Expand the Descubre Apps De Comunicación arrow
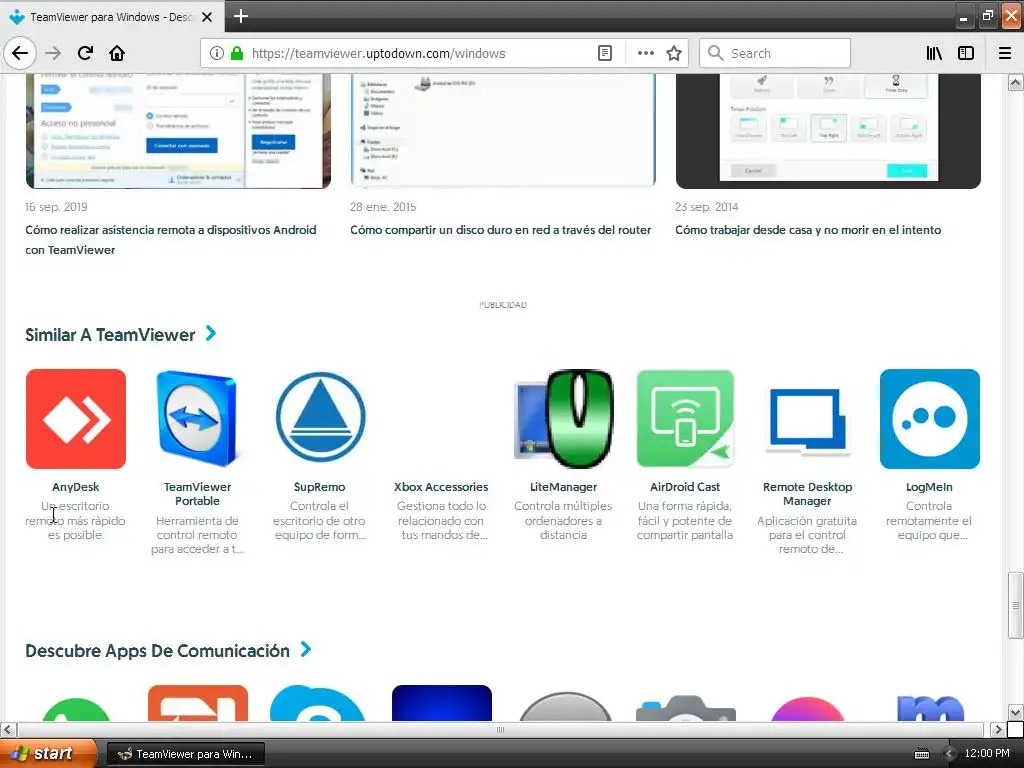 (306, 649)
